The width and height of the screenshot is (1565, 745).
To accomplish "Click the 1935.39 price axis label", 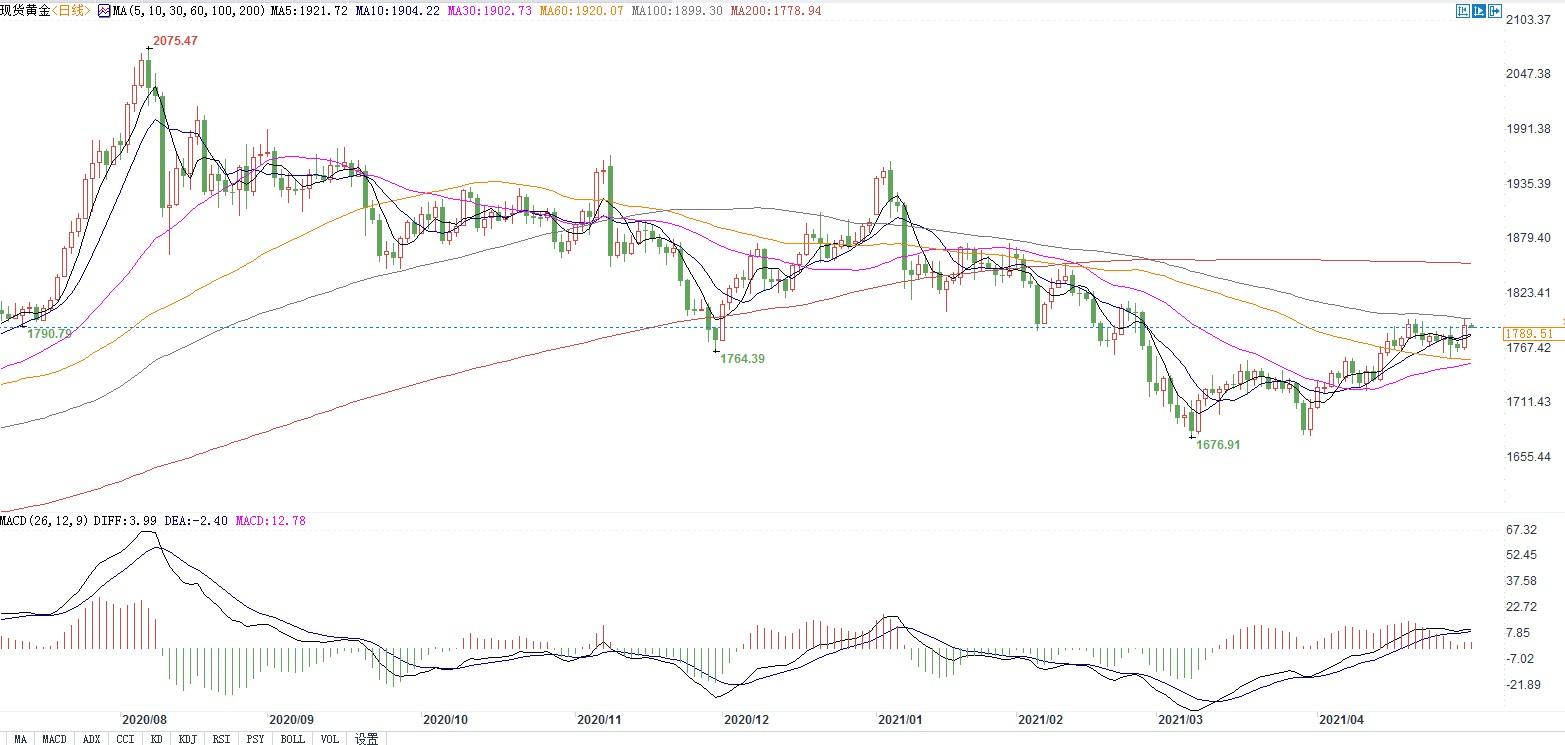I will coord(1529,184).
